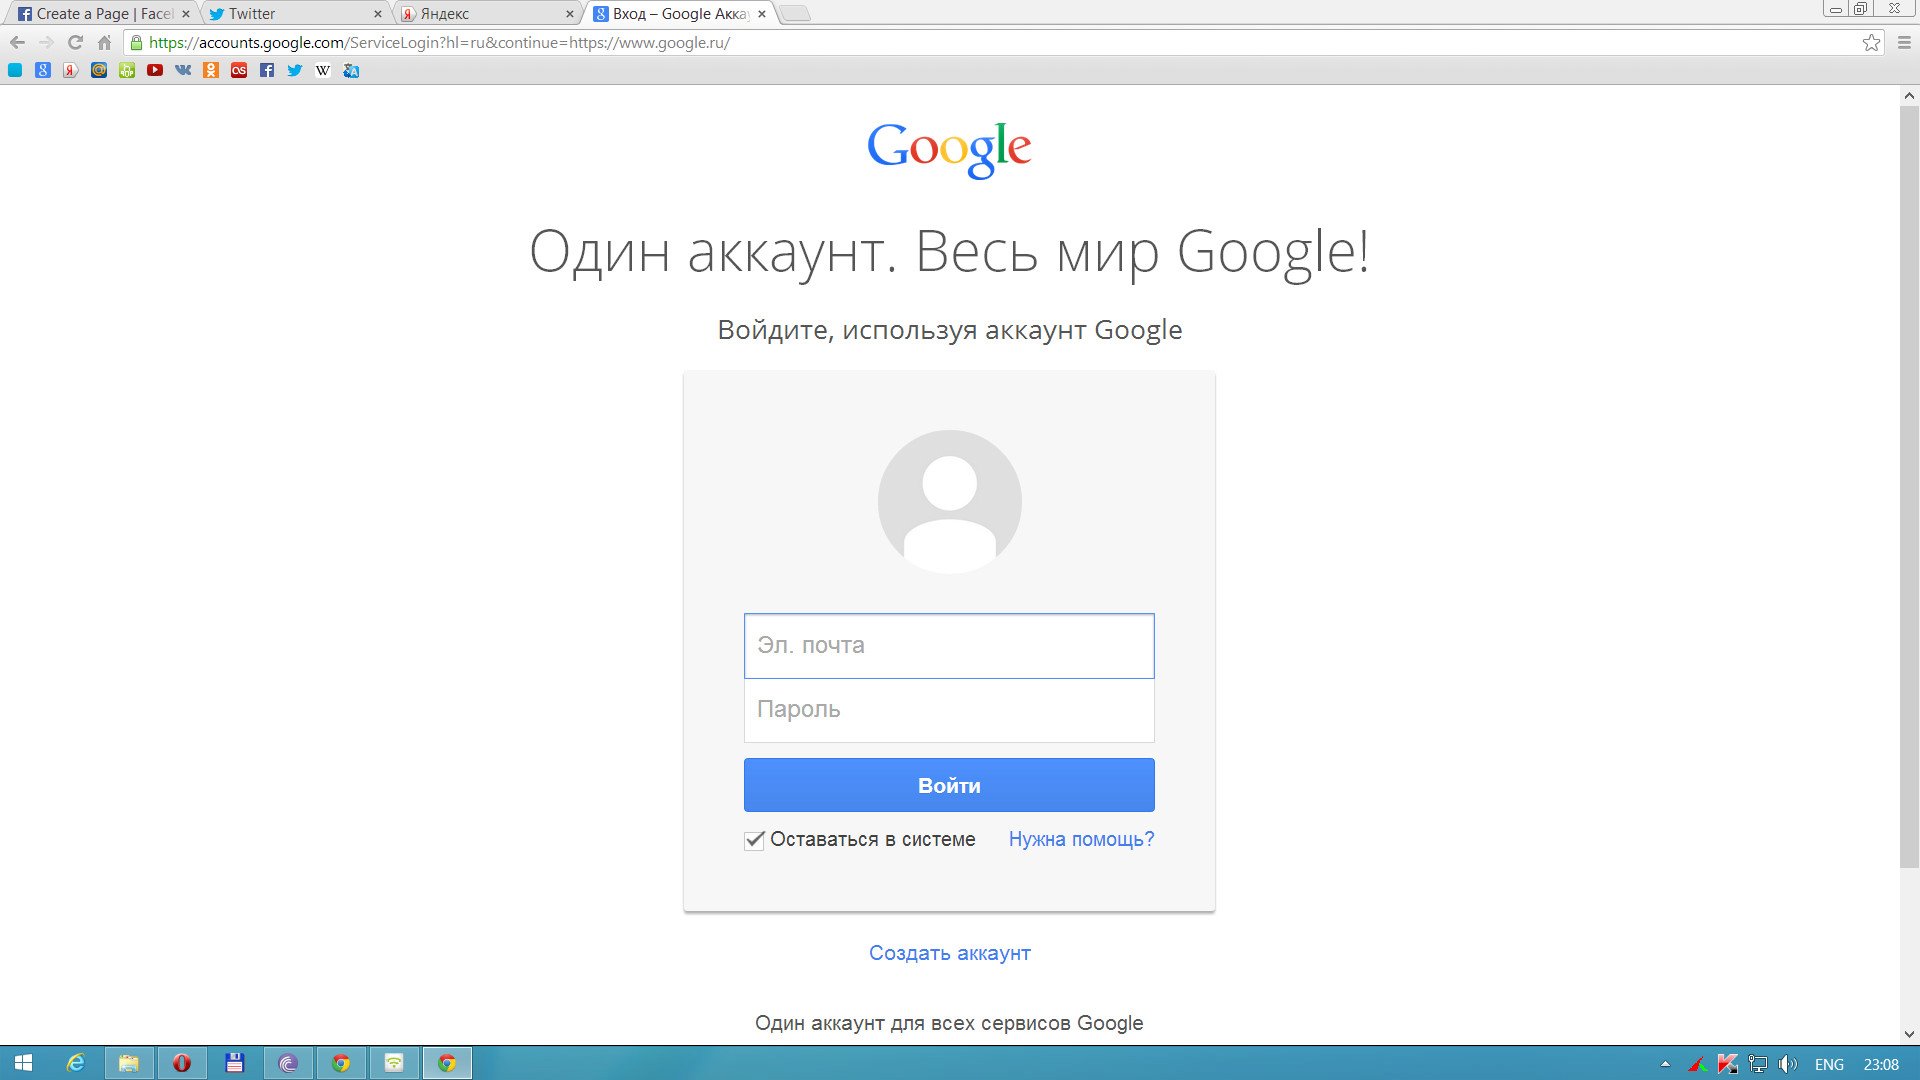Open the translator bookmark icon
The height and width of the screenshot is (1080, 1920).
coord(351,70)
